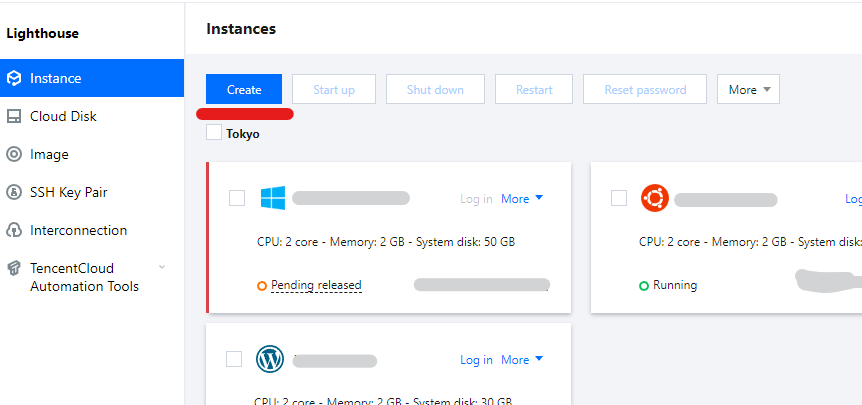Select the Ubuntu instance checkbox
Viewport: 862px width, 405px height.
click(619, 198)
